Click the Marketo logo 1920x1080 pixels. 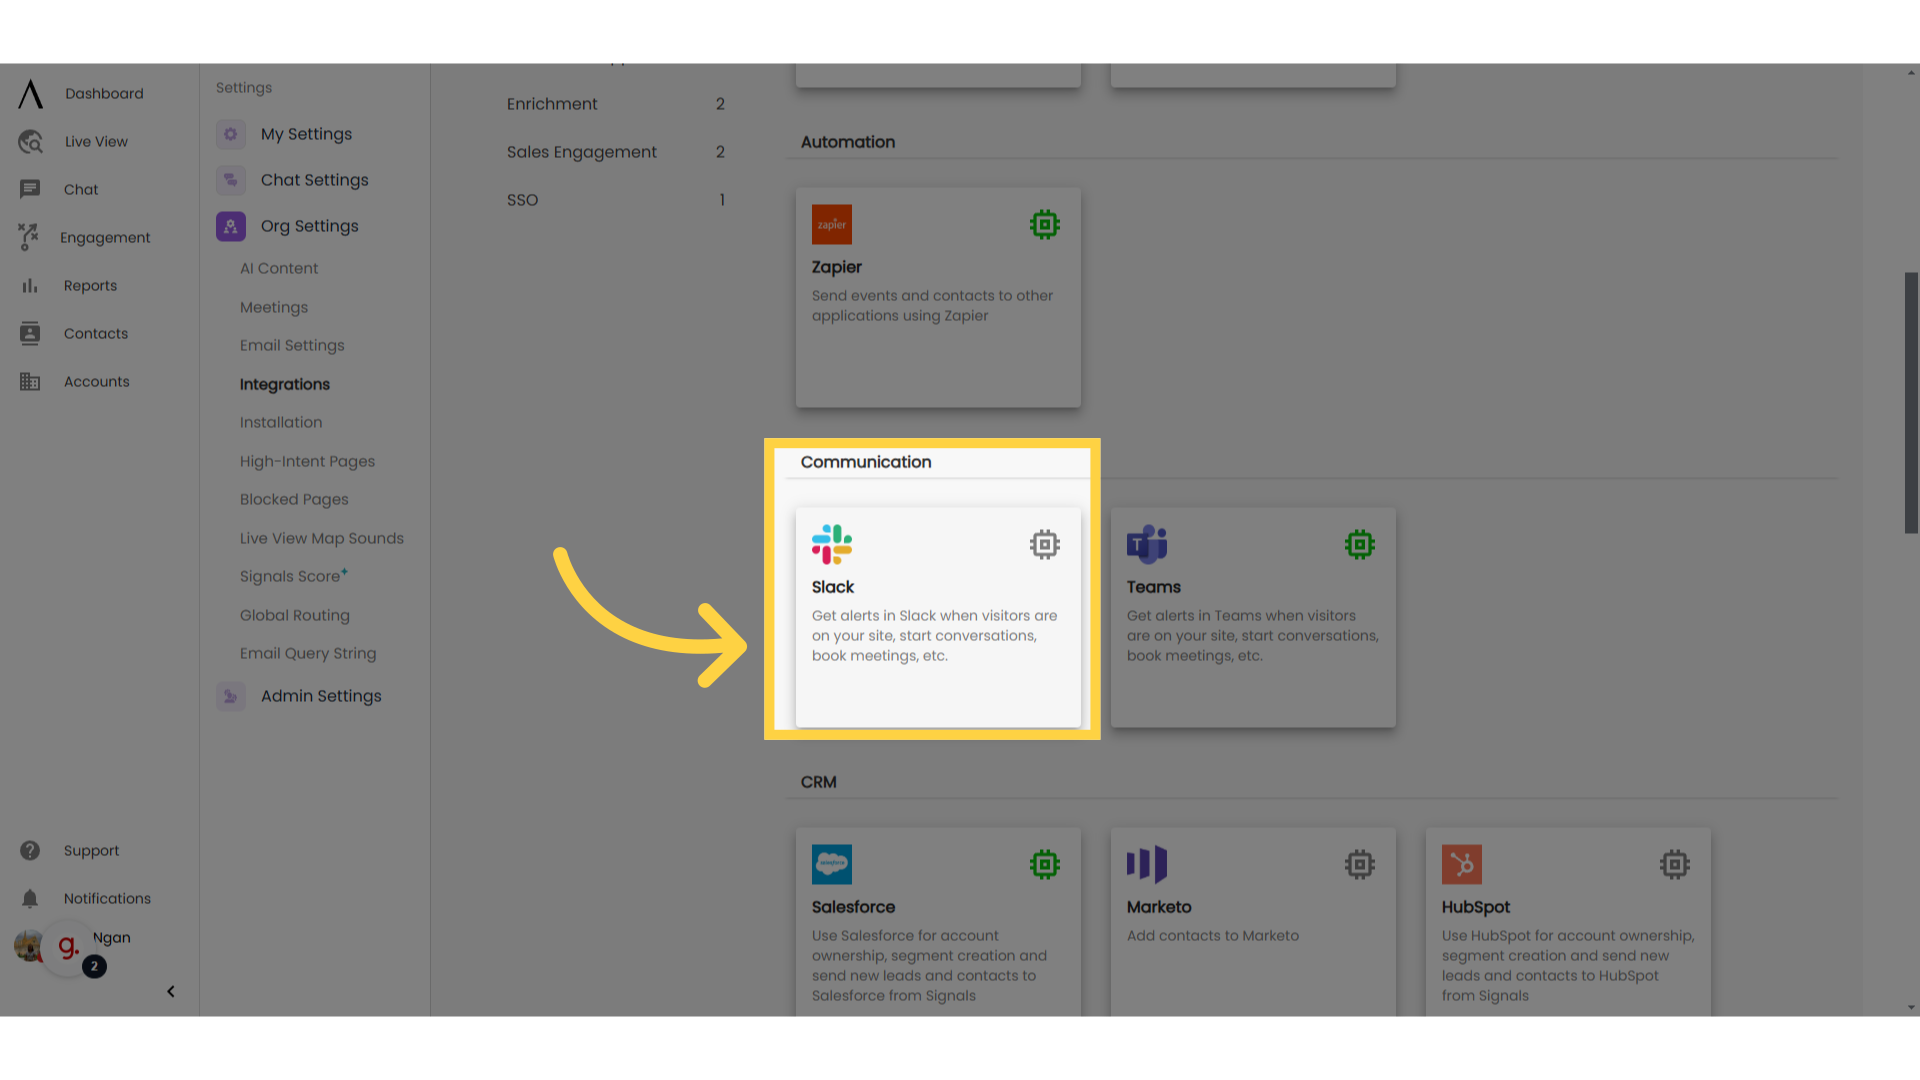(1147, 865)
